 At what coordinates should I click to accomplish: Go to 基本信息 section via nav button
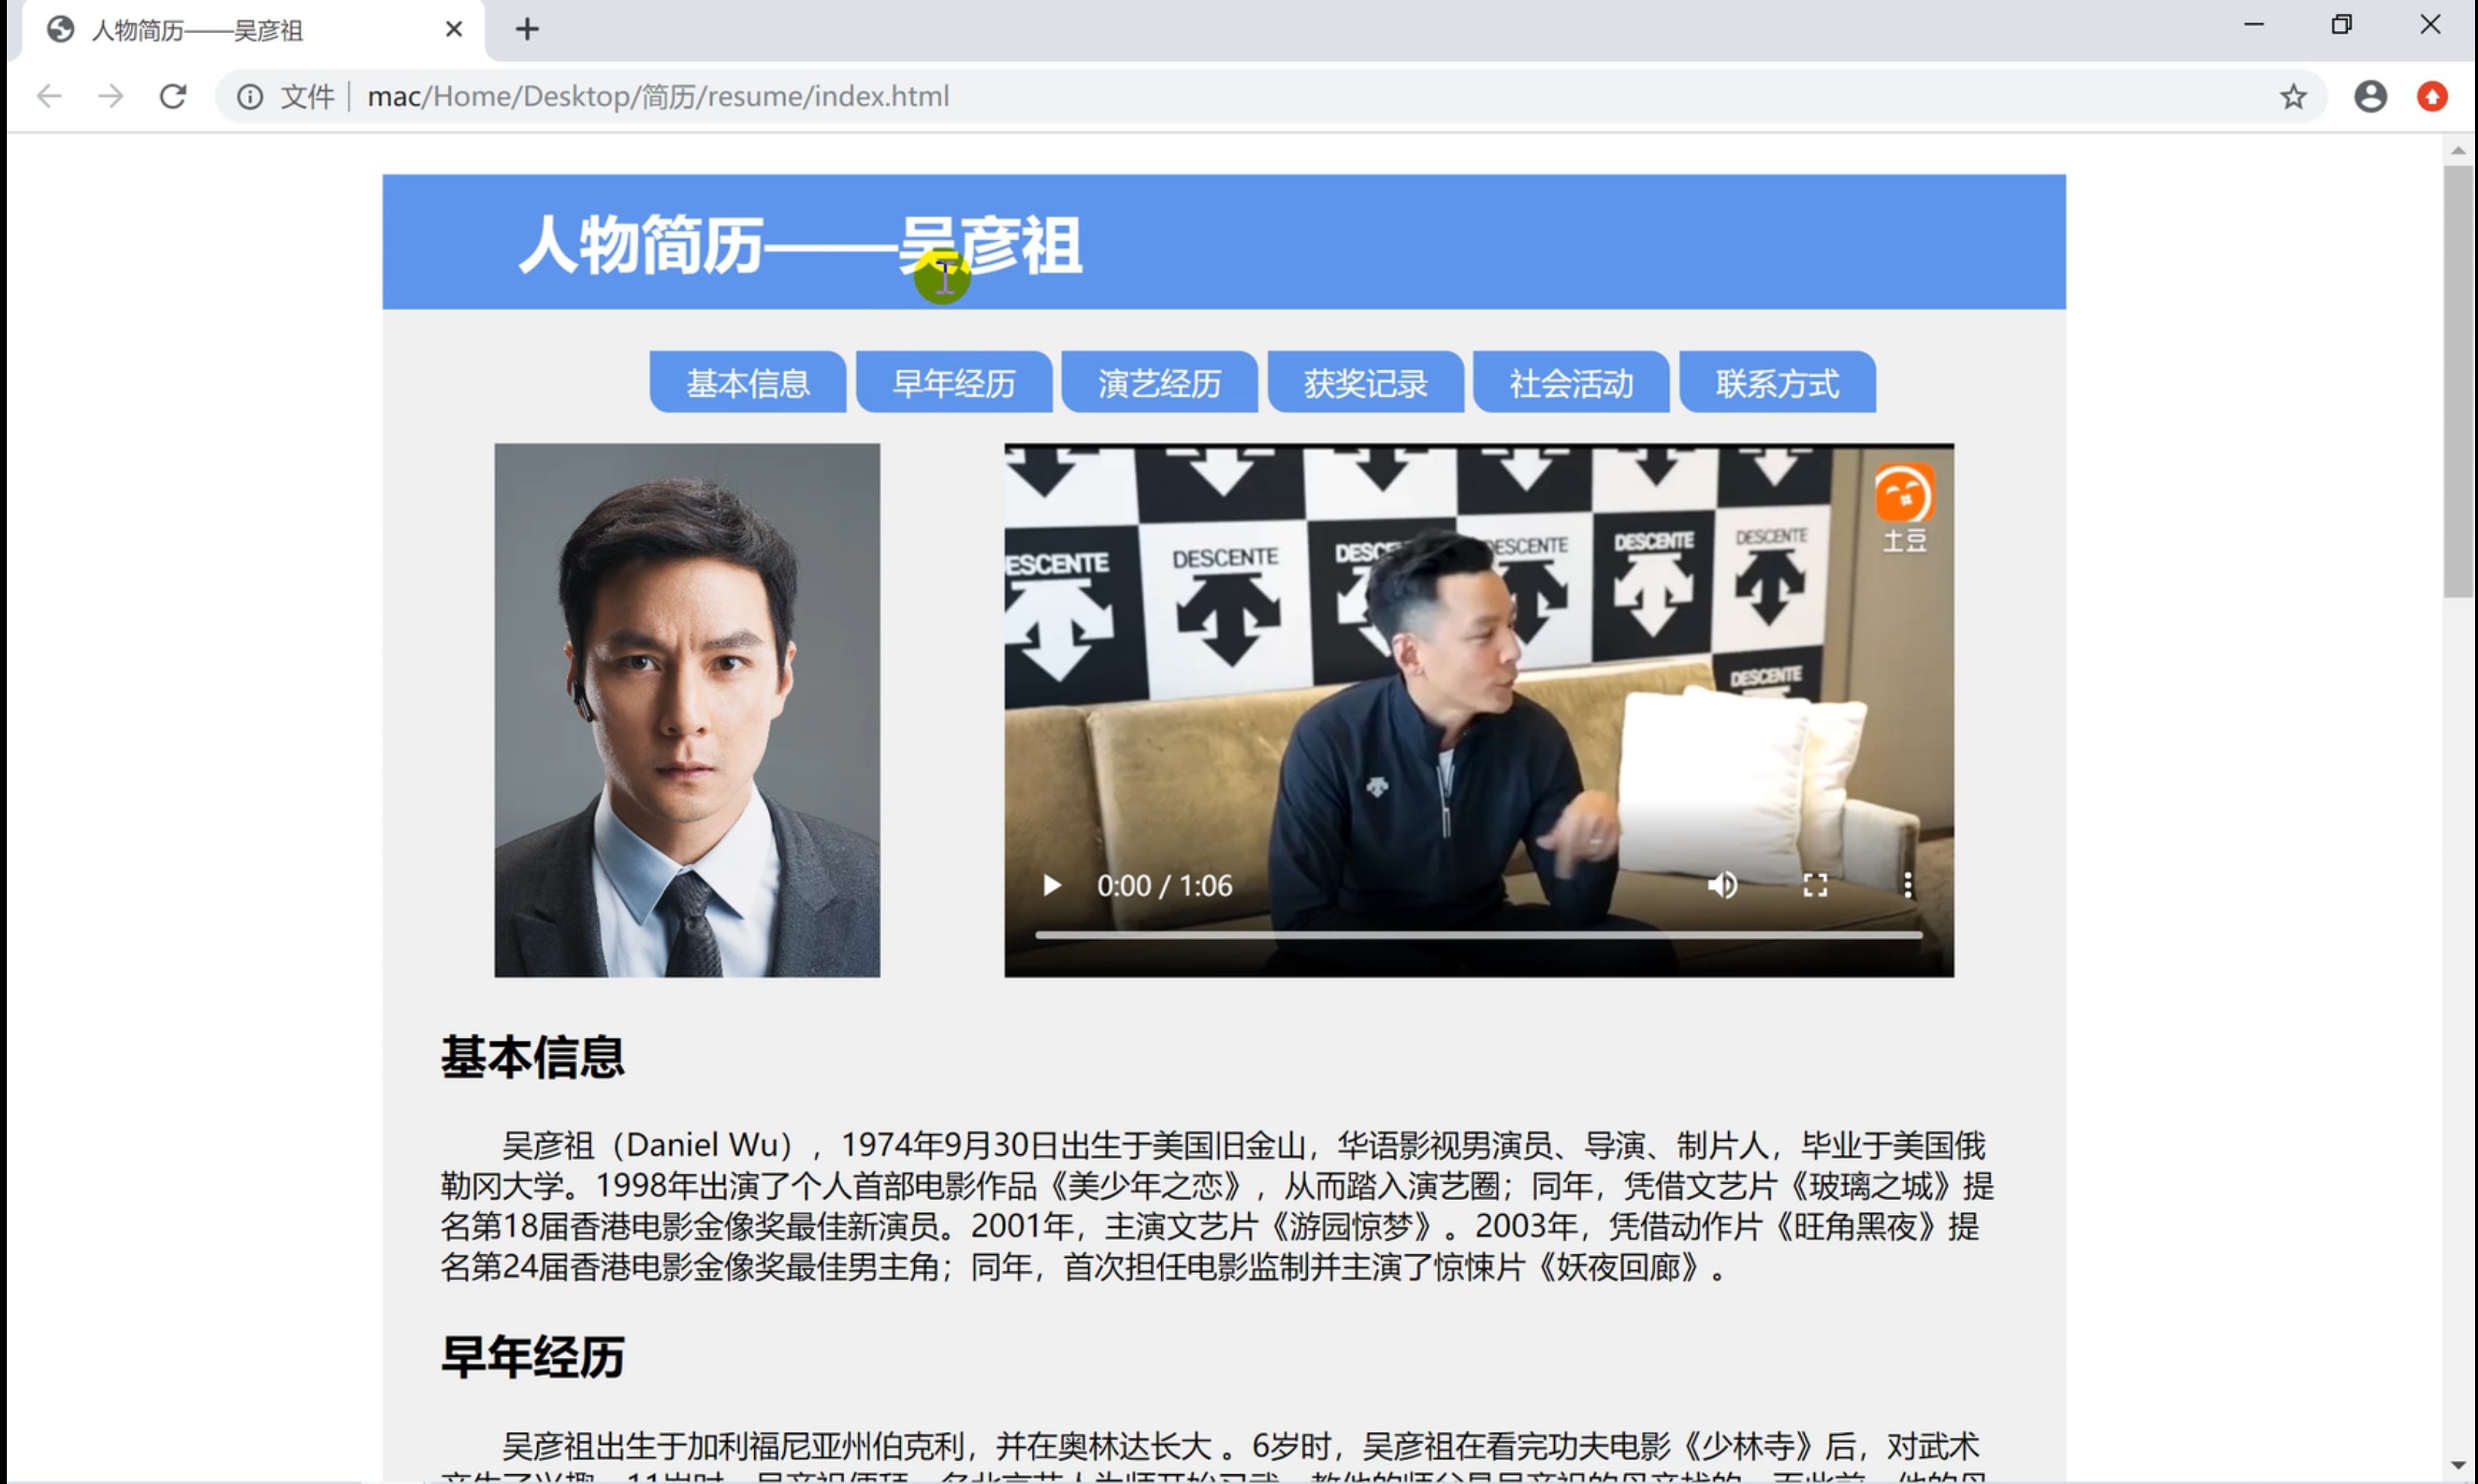tap(747, 383)
